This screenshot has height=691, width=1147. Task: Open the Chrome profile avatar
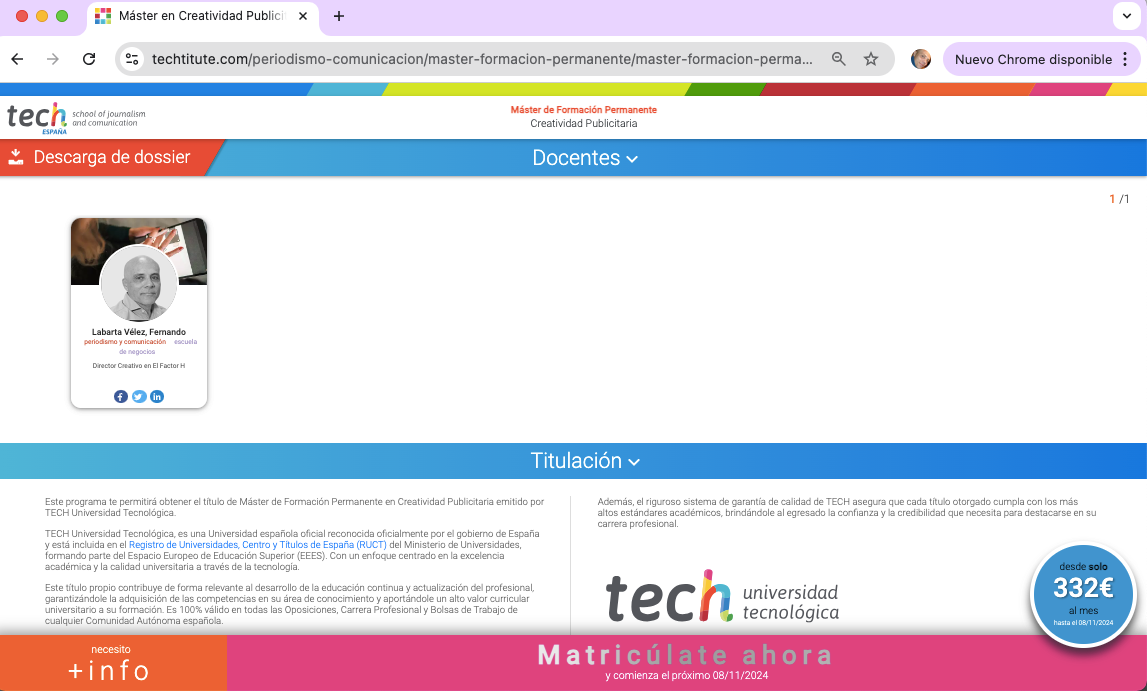tap(920, 59)
